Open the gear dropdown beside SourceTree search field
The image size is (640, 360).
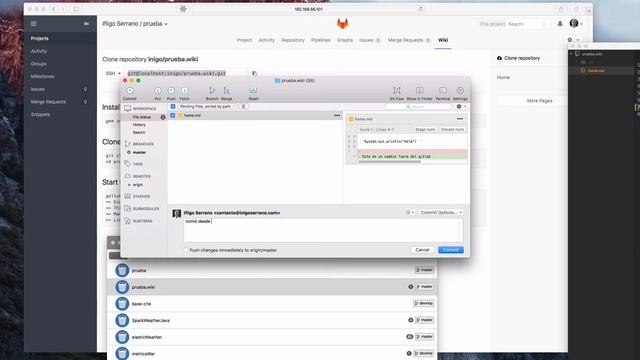click(x=461, y=107)
